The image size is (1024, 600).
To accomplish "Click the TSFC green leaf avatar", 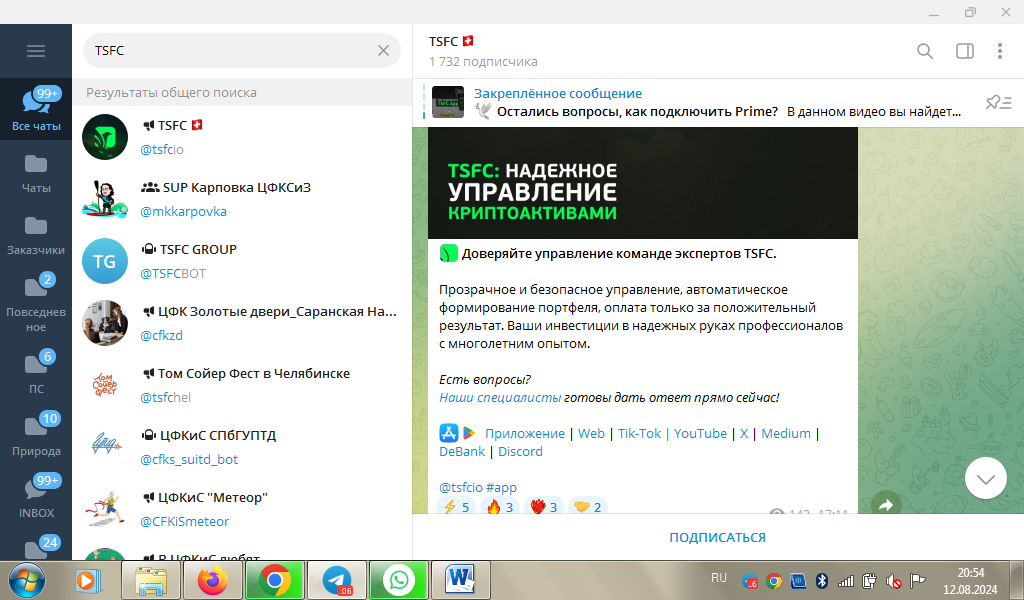I will (x=104, y=137).
